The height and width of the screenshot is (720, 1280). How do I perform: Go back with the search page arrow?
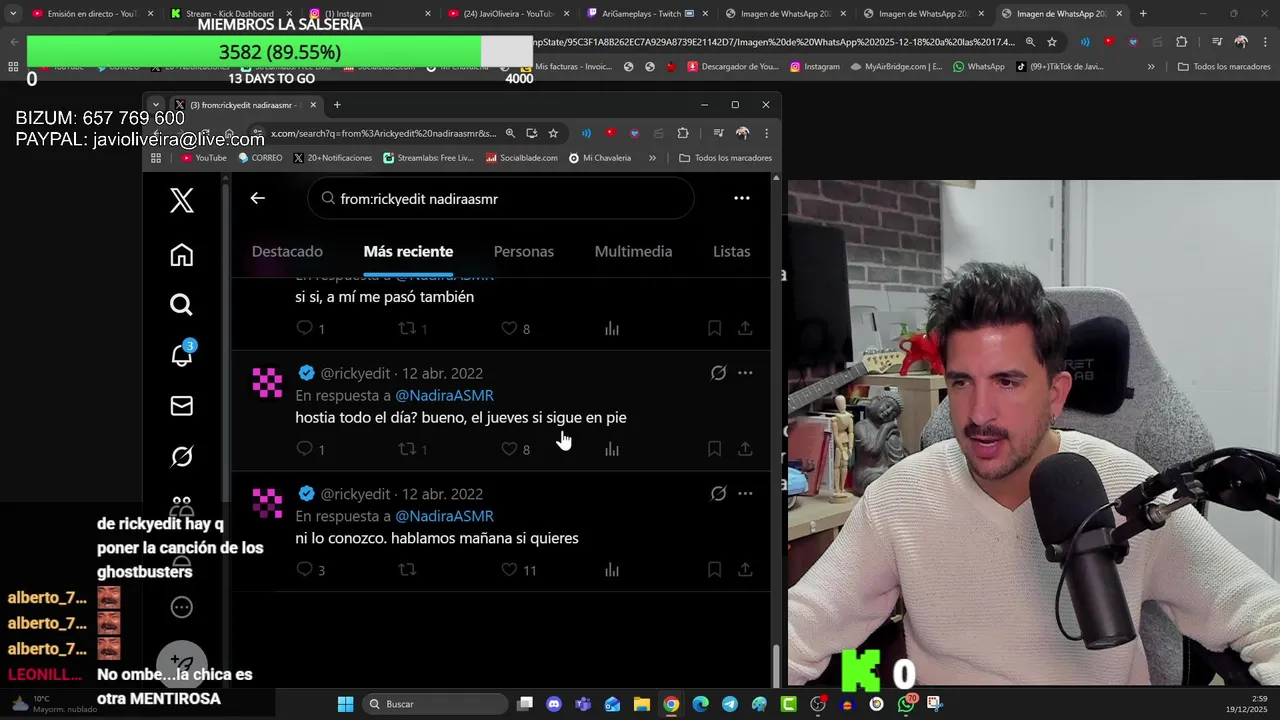257,198
